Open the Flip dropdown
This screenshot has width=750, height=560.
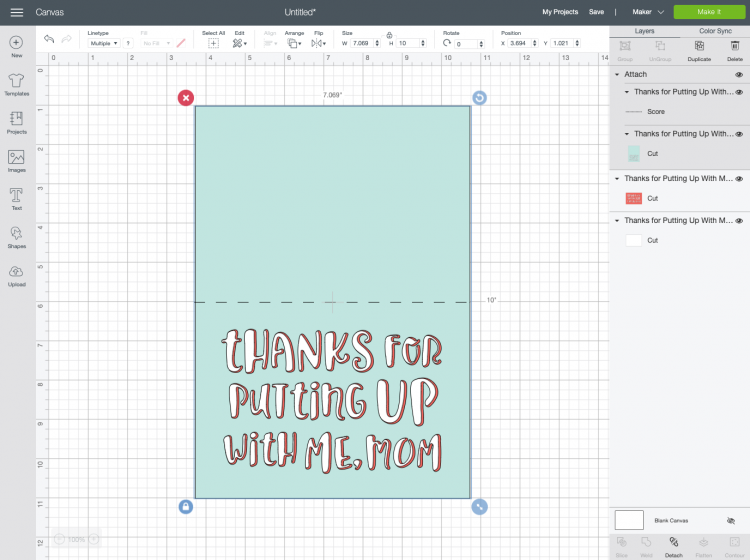pyautogui.click(x=318, y=43)
